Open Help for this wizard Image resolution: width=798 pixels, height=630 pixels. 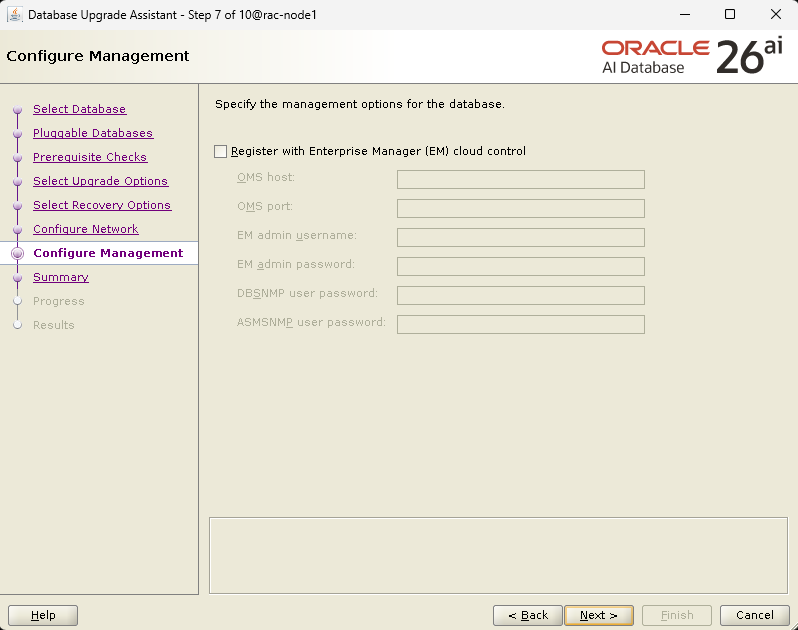tap(43, 615)
